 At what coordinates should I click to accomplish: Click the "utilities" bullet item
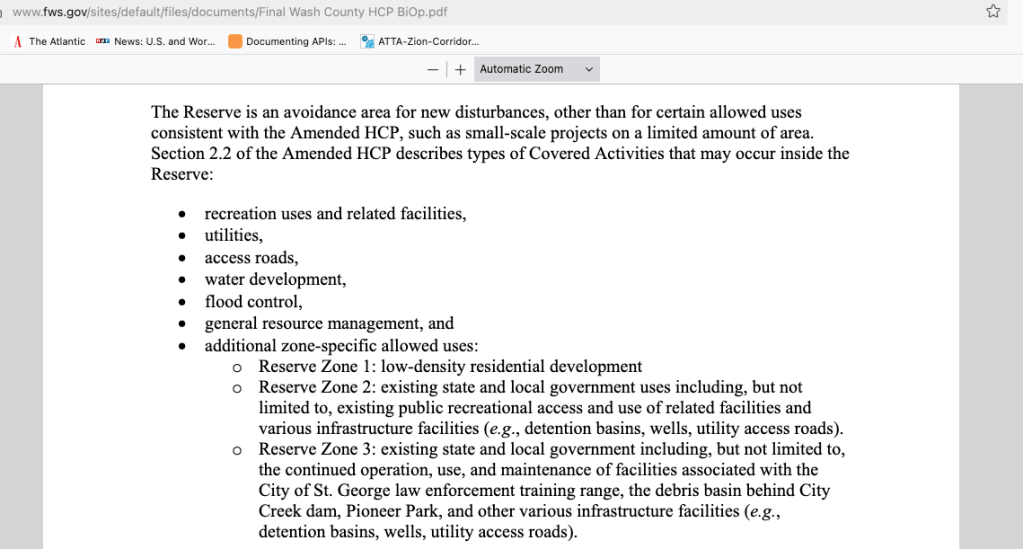tap(233, 236)
